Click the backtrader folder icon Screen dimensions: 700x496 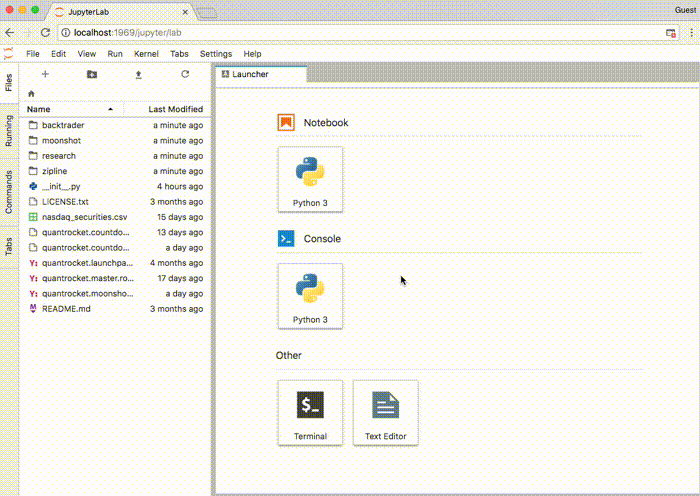(x=33, y=125)
